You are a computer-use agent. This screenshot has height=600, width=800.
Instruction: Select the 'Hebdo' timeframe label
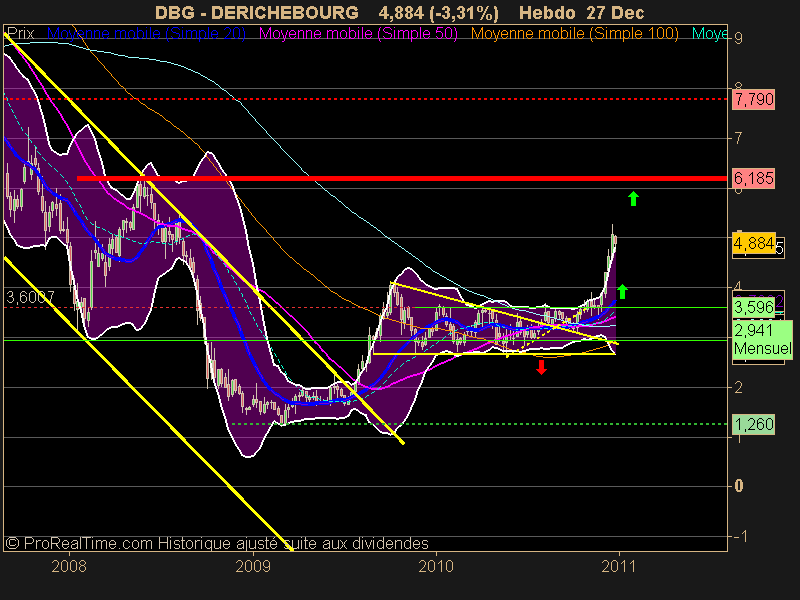548,12
